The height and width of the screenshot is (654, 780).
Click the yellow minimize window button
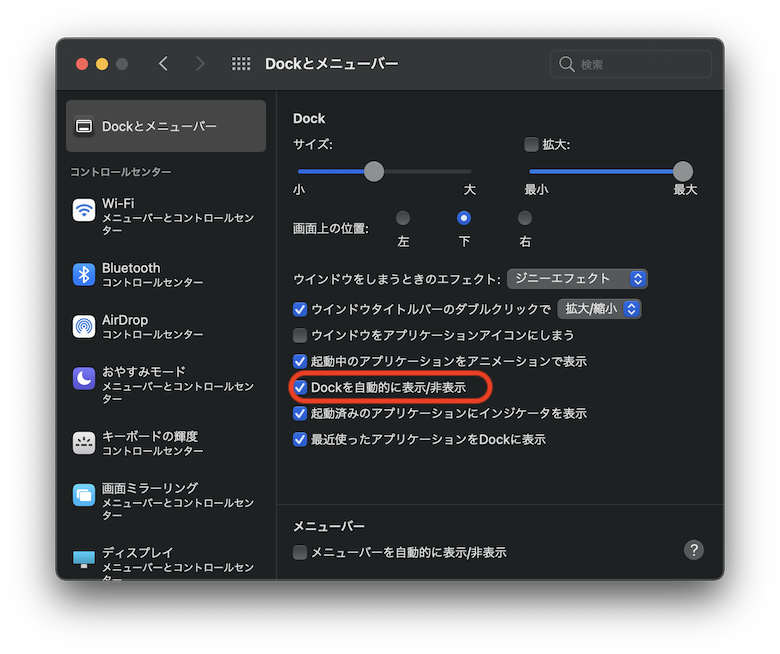point(102,64)
